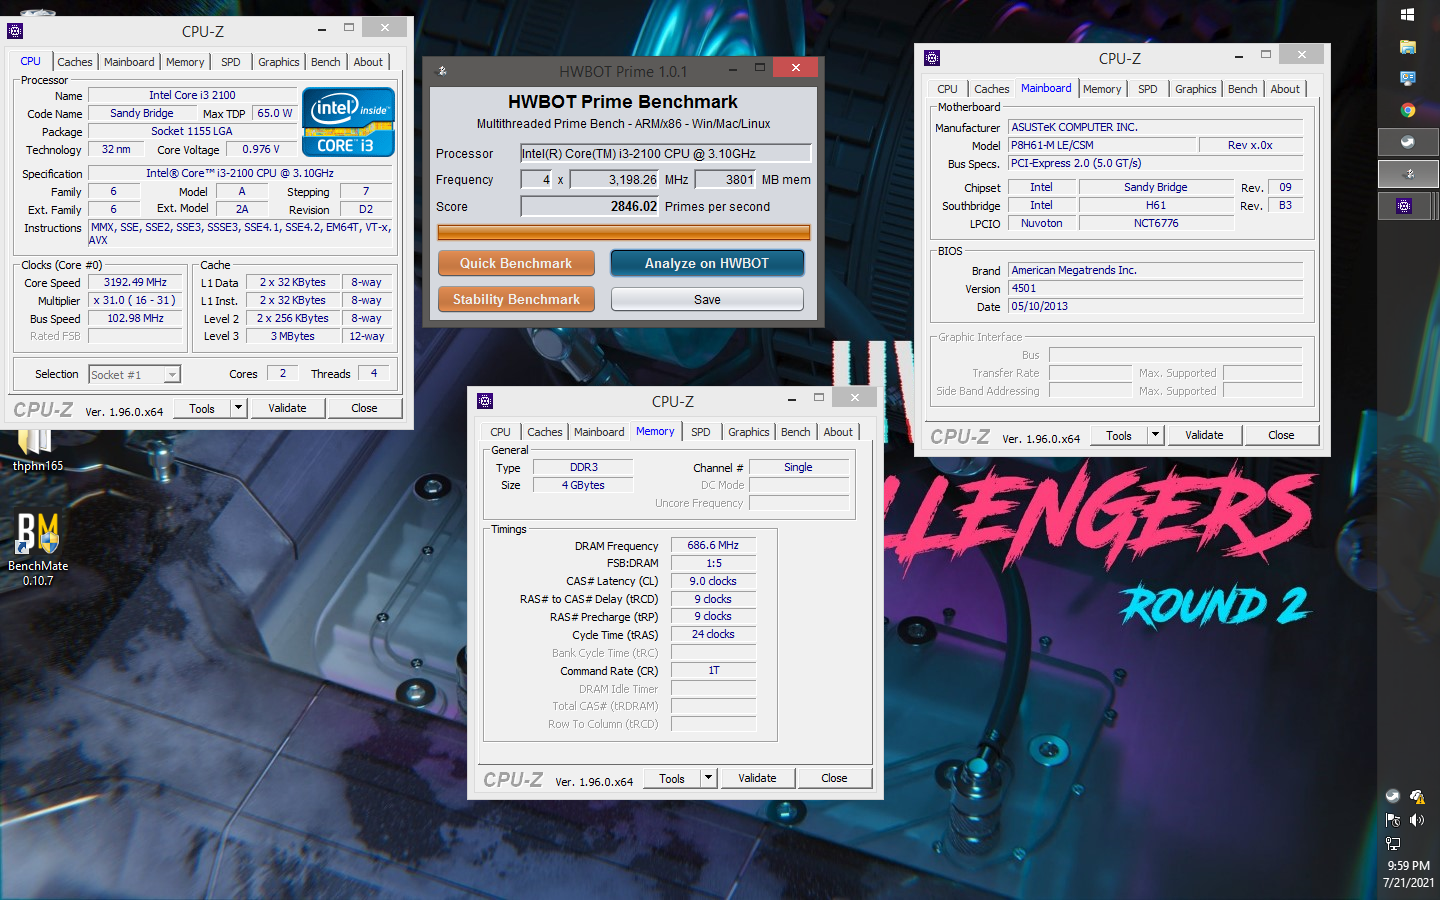Click the Core Voltage value 0.976 V
This screenshot has height=900, width=1440.
(261, 149)
